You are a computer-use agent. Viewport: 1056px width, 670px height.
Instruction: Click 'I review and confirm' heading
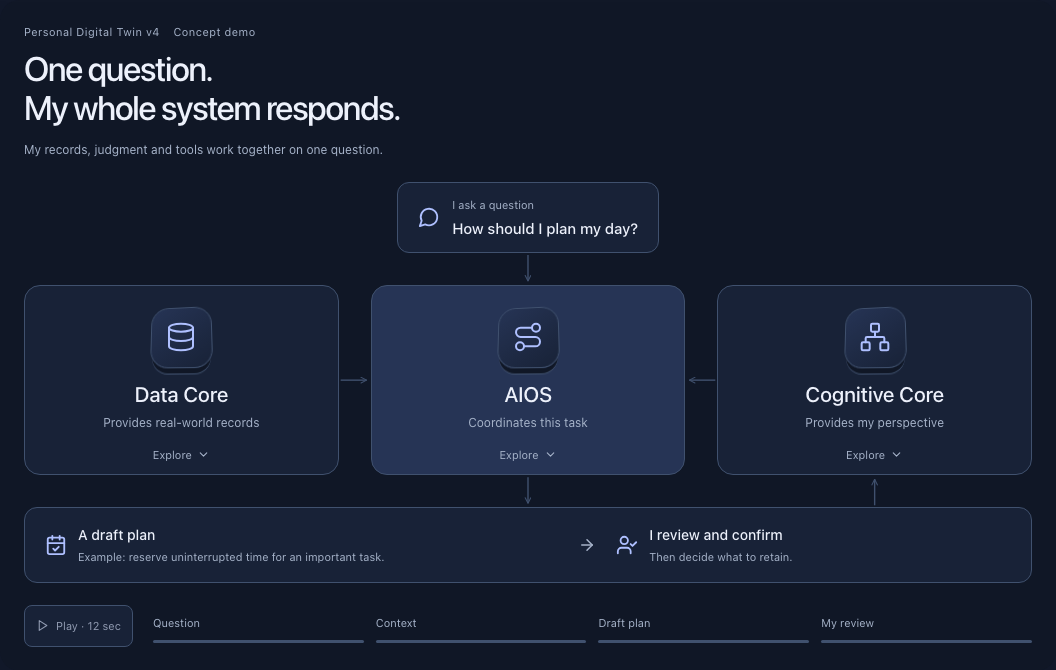tap(716, 535)
